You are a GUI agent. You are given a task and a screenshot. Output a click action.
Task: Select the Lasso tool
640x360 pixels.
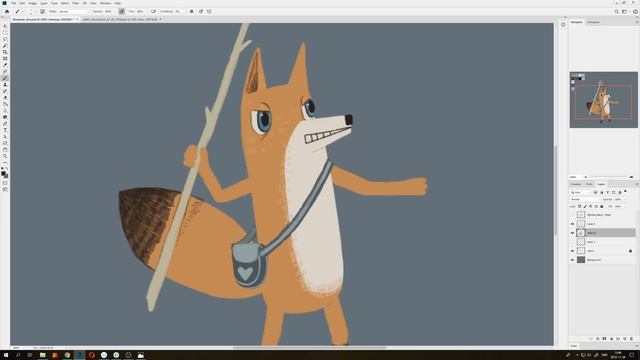click(x=5, y=39)
